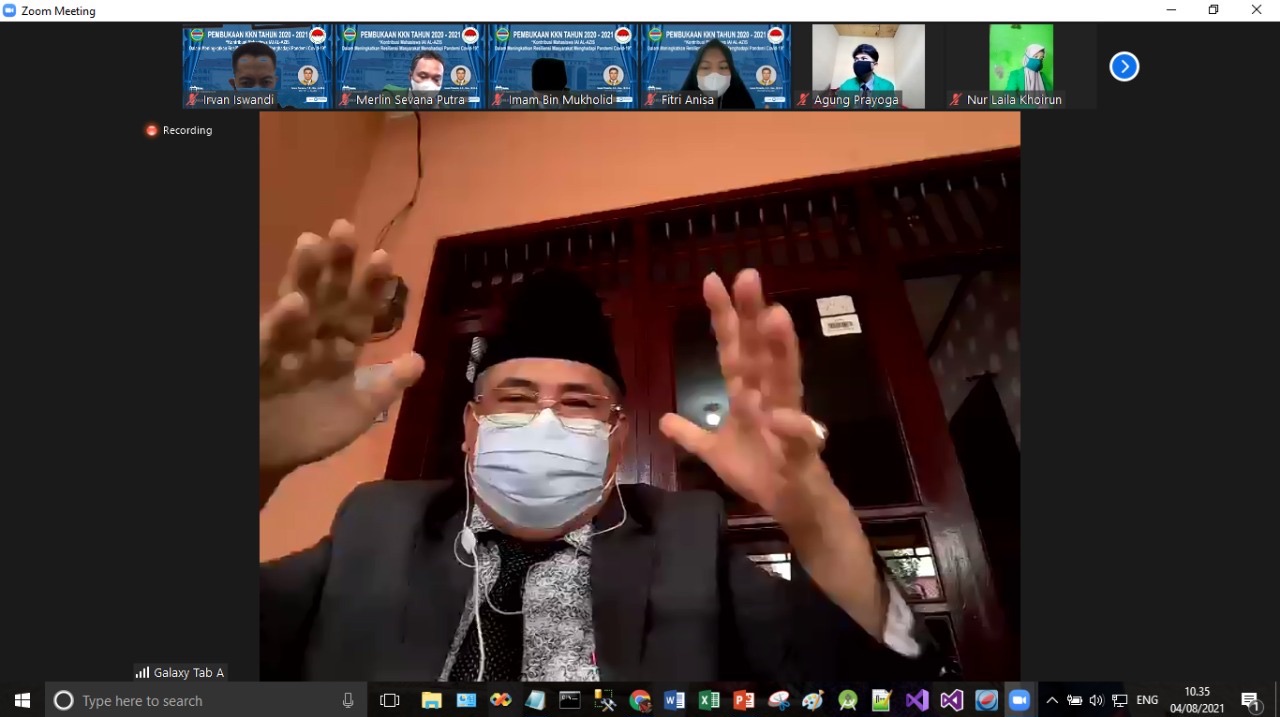The image size is (1280, 717).
Task: Open Command Prompt from the taskbar
Action: tap(570, 700)
